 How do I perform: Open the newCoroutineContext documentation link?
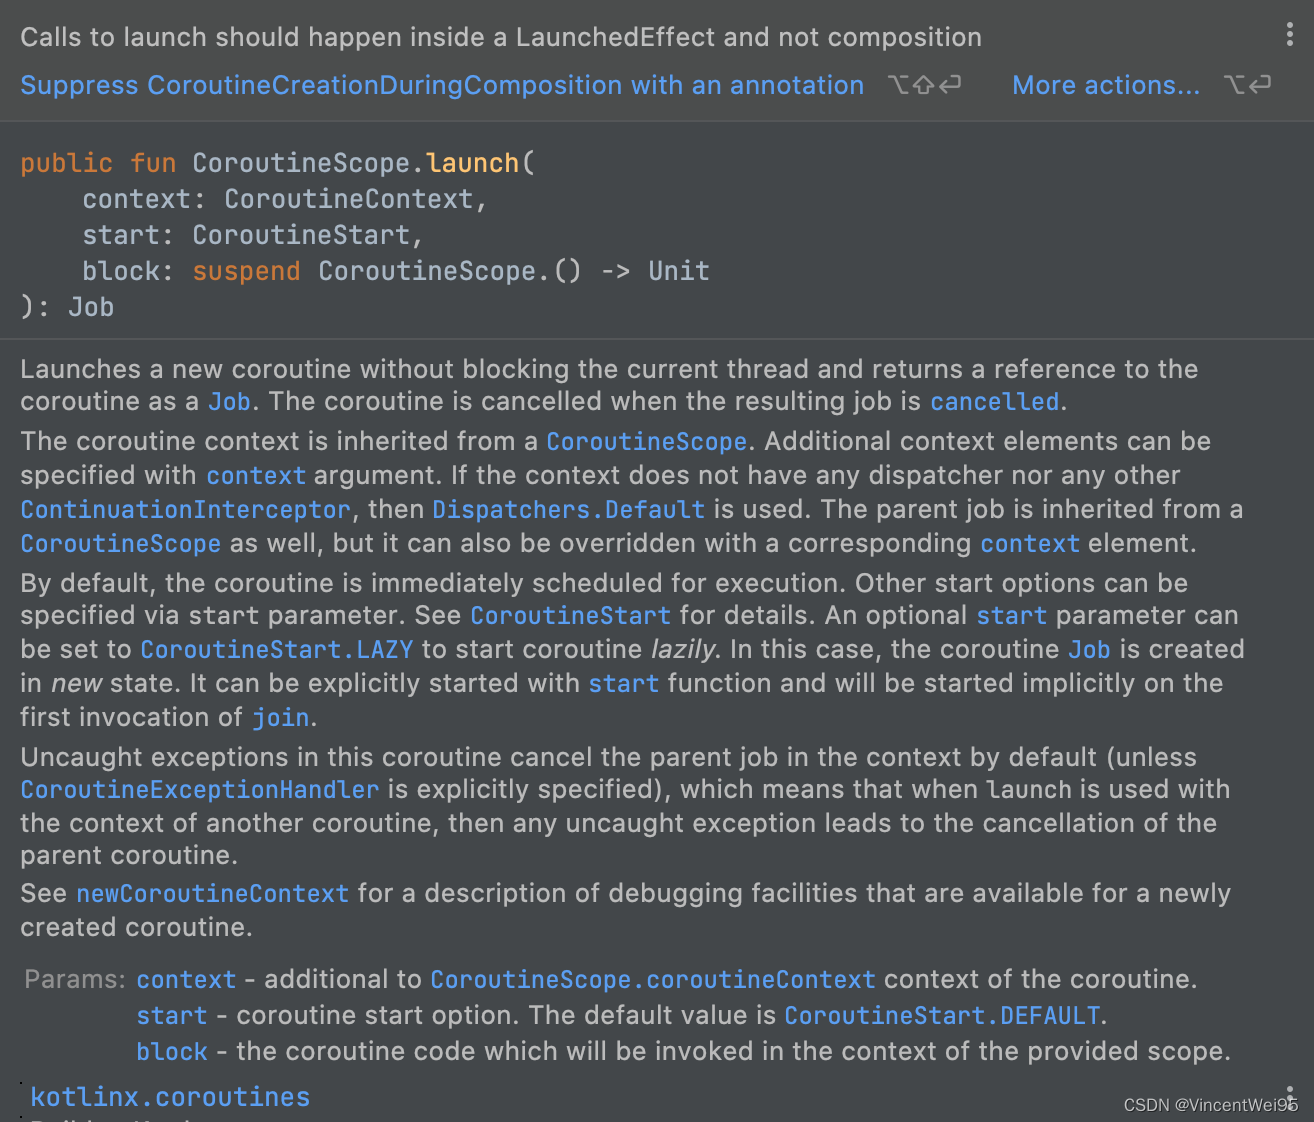[x=212, y=894]
